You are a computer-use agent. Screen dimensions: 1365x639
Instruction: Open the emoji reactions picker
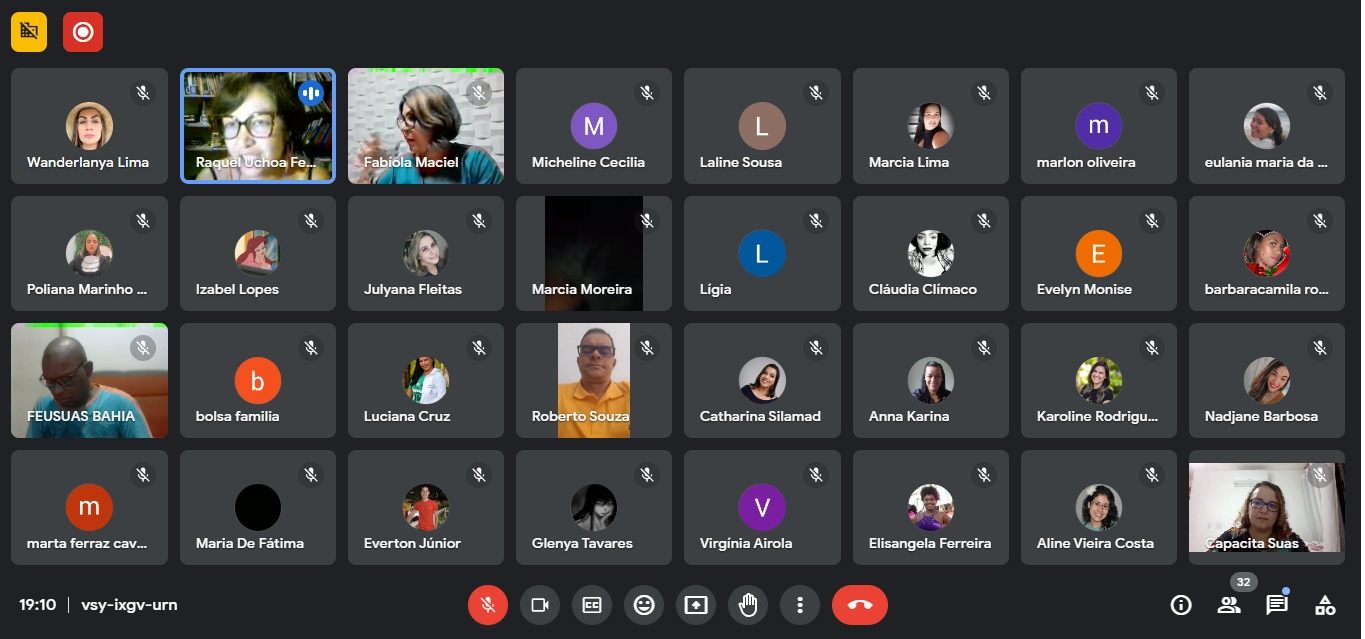tap(644, 605)
